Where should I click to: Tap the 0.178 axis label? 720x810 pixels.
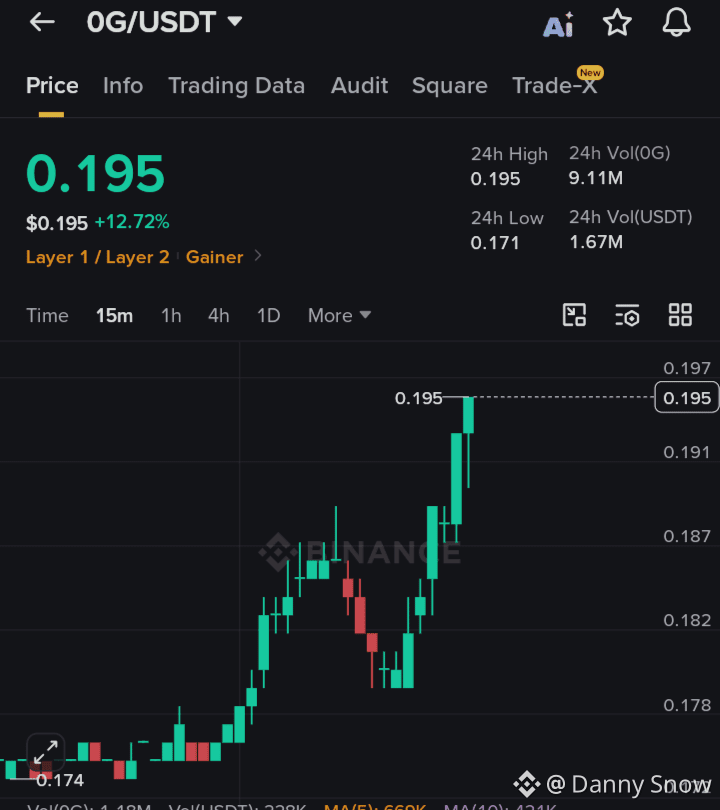(687, 705)
